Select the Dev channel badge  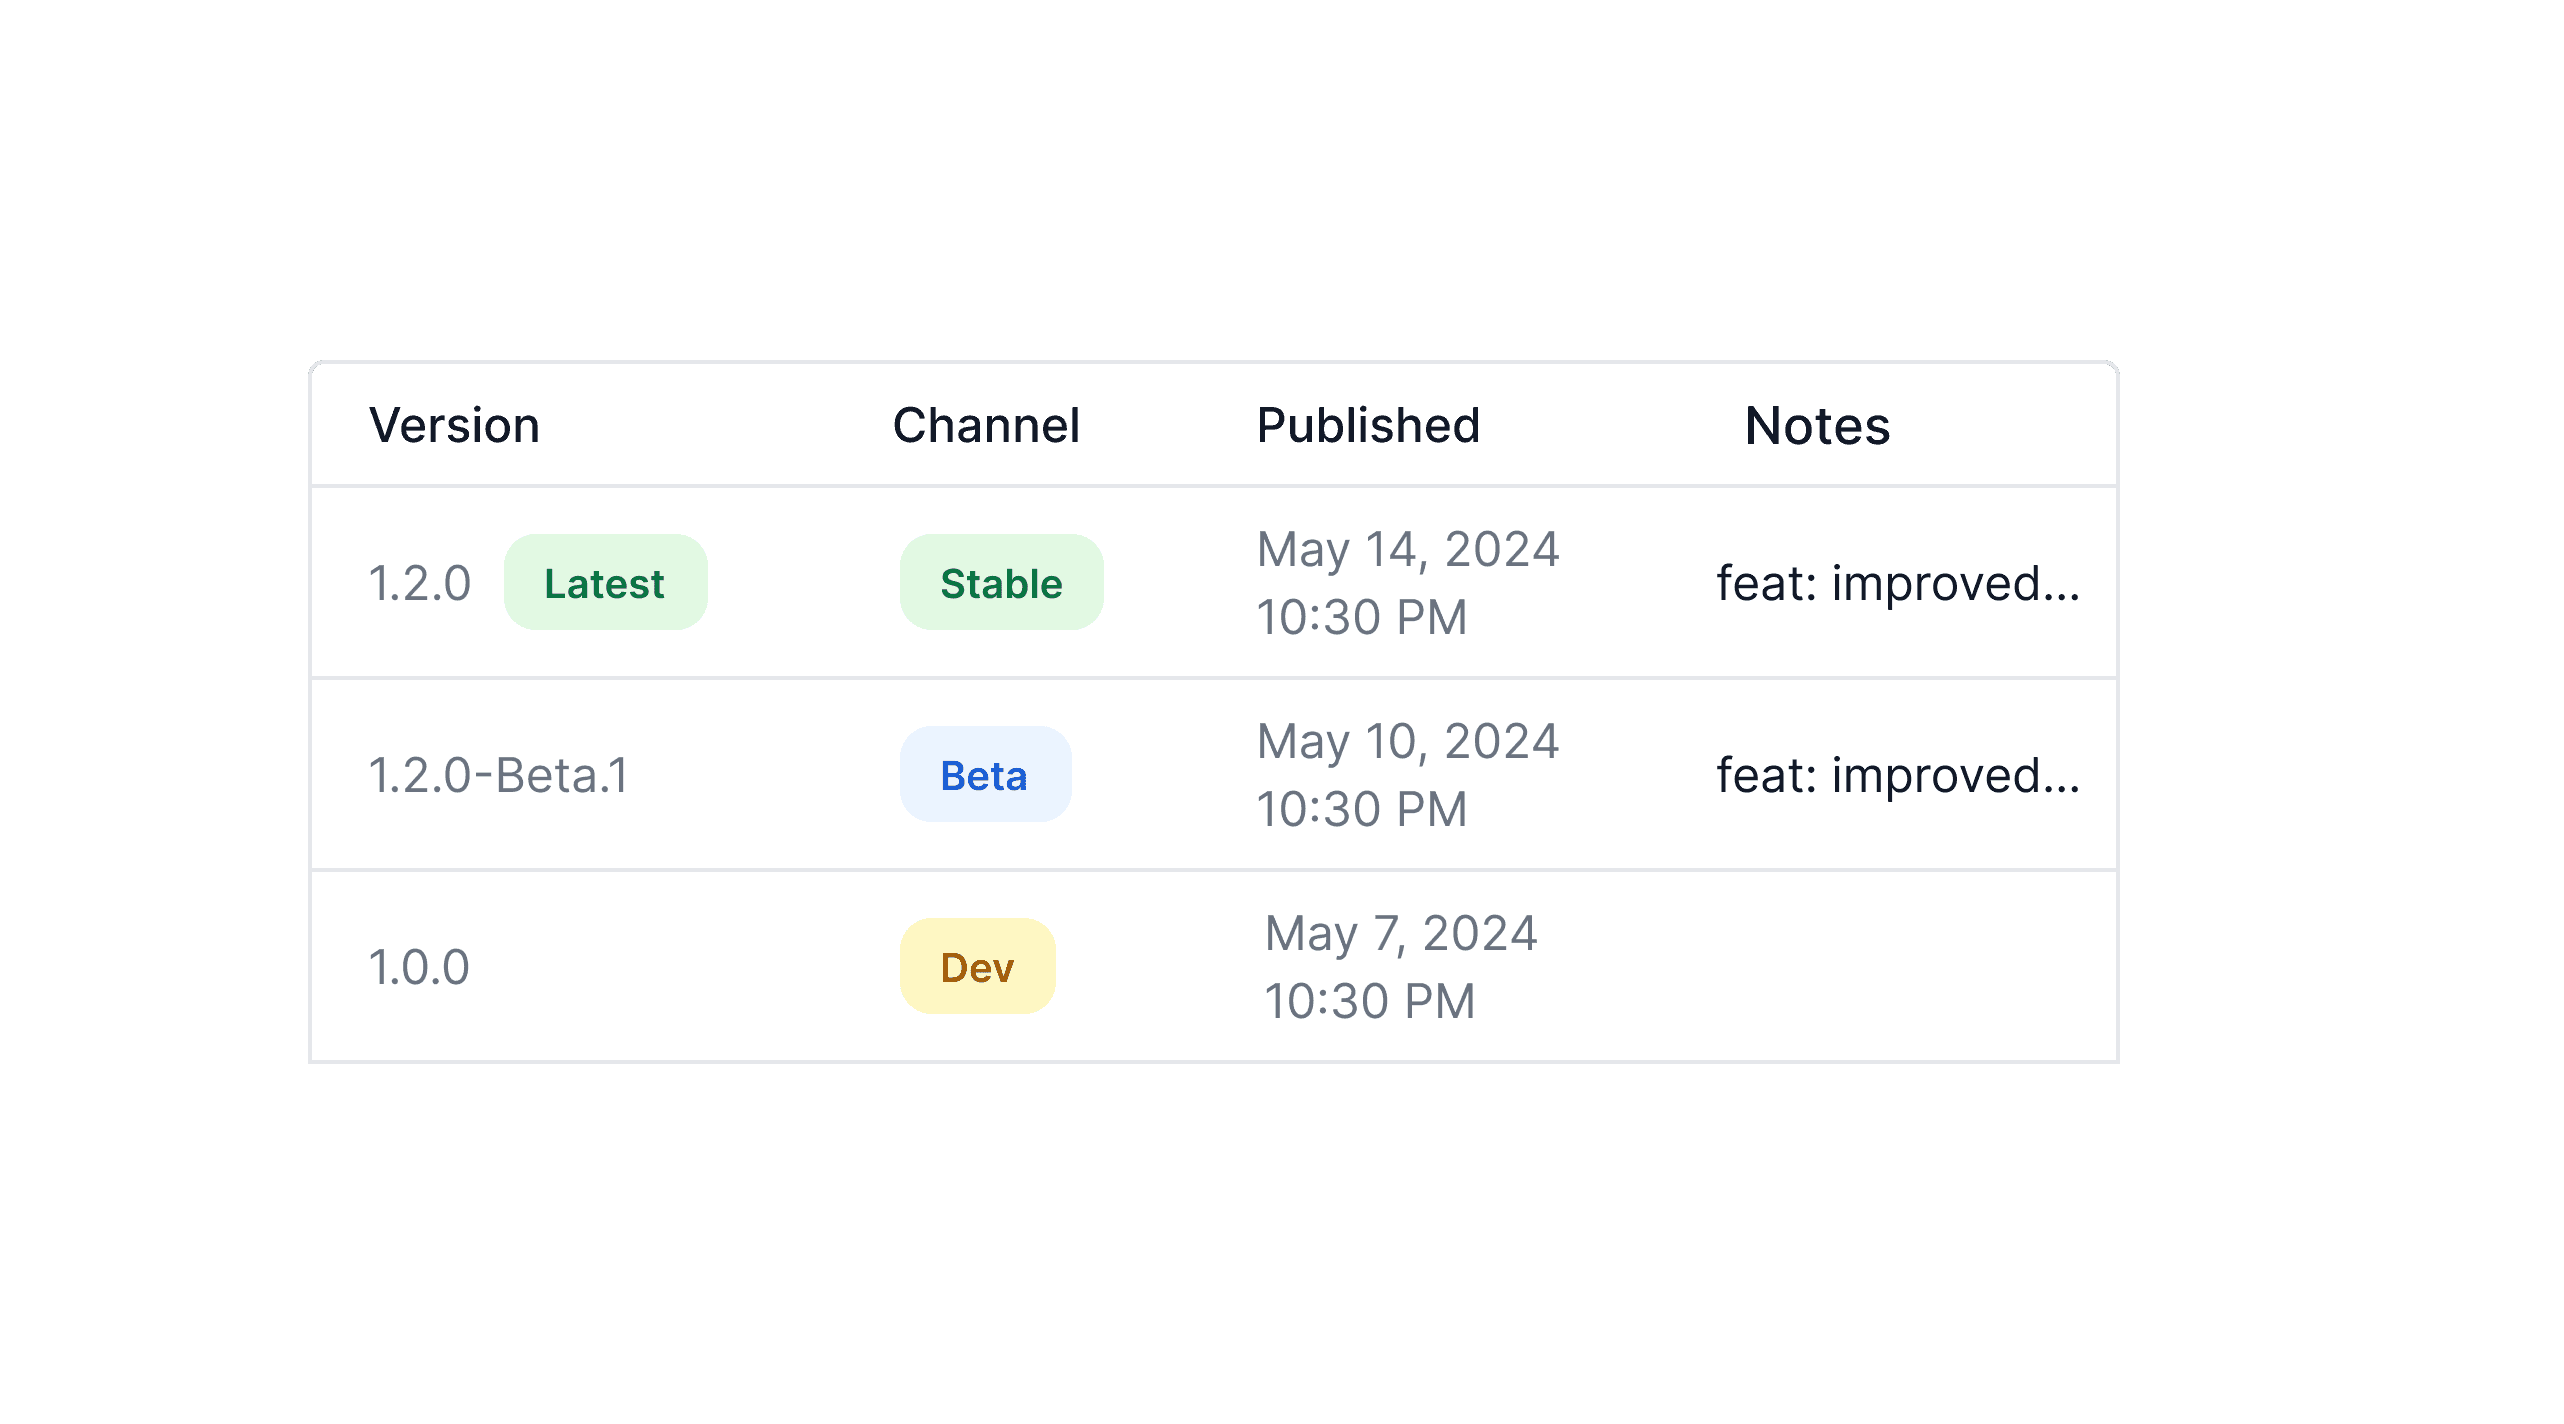[x=977, y=965]
